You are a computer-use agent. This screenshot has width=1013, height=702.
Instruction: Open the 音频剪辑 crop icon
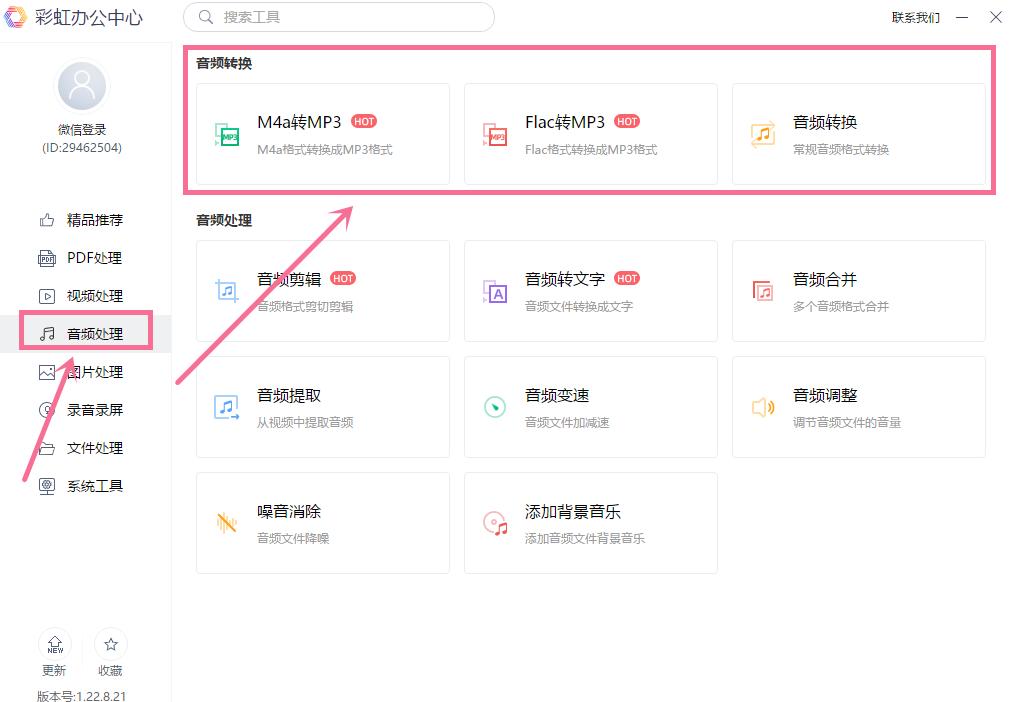click(227, 291)
